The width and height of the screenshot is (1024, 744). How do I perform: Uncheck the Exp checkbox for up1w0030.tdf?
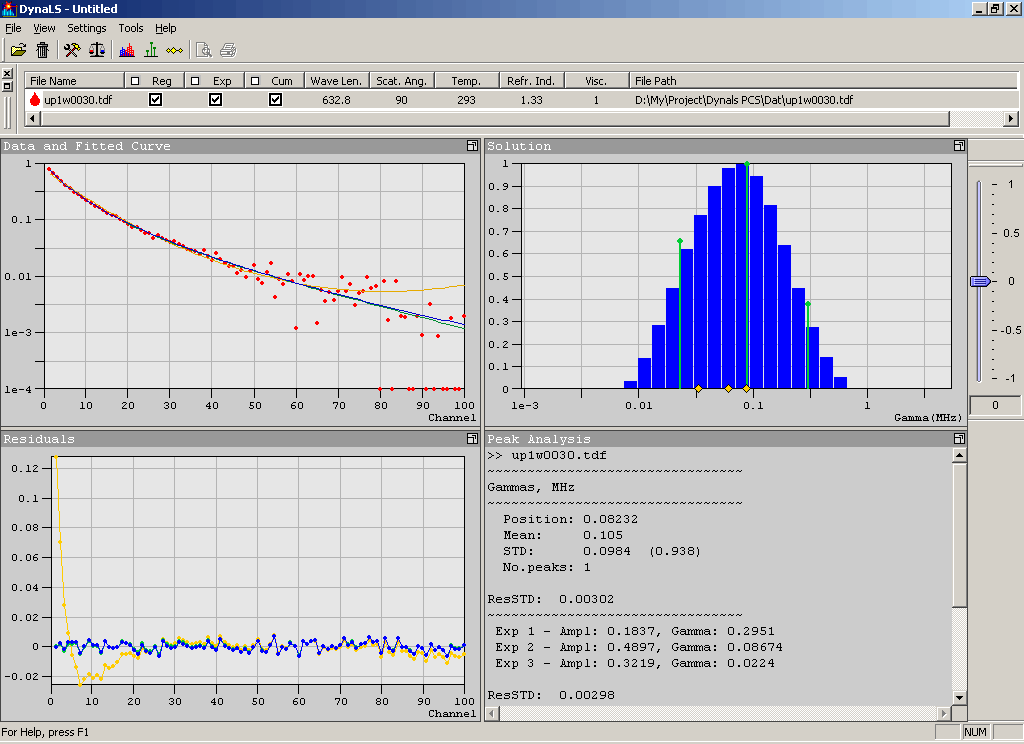(215, 100)
